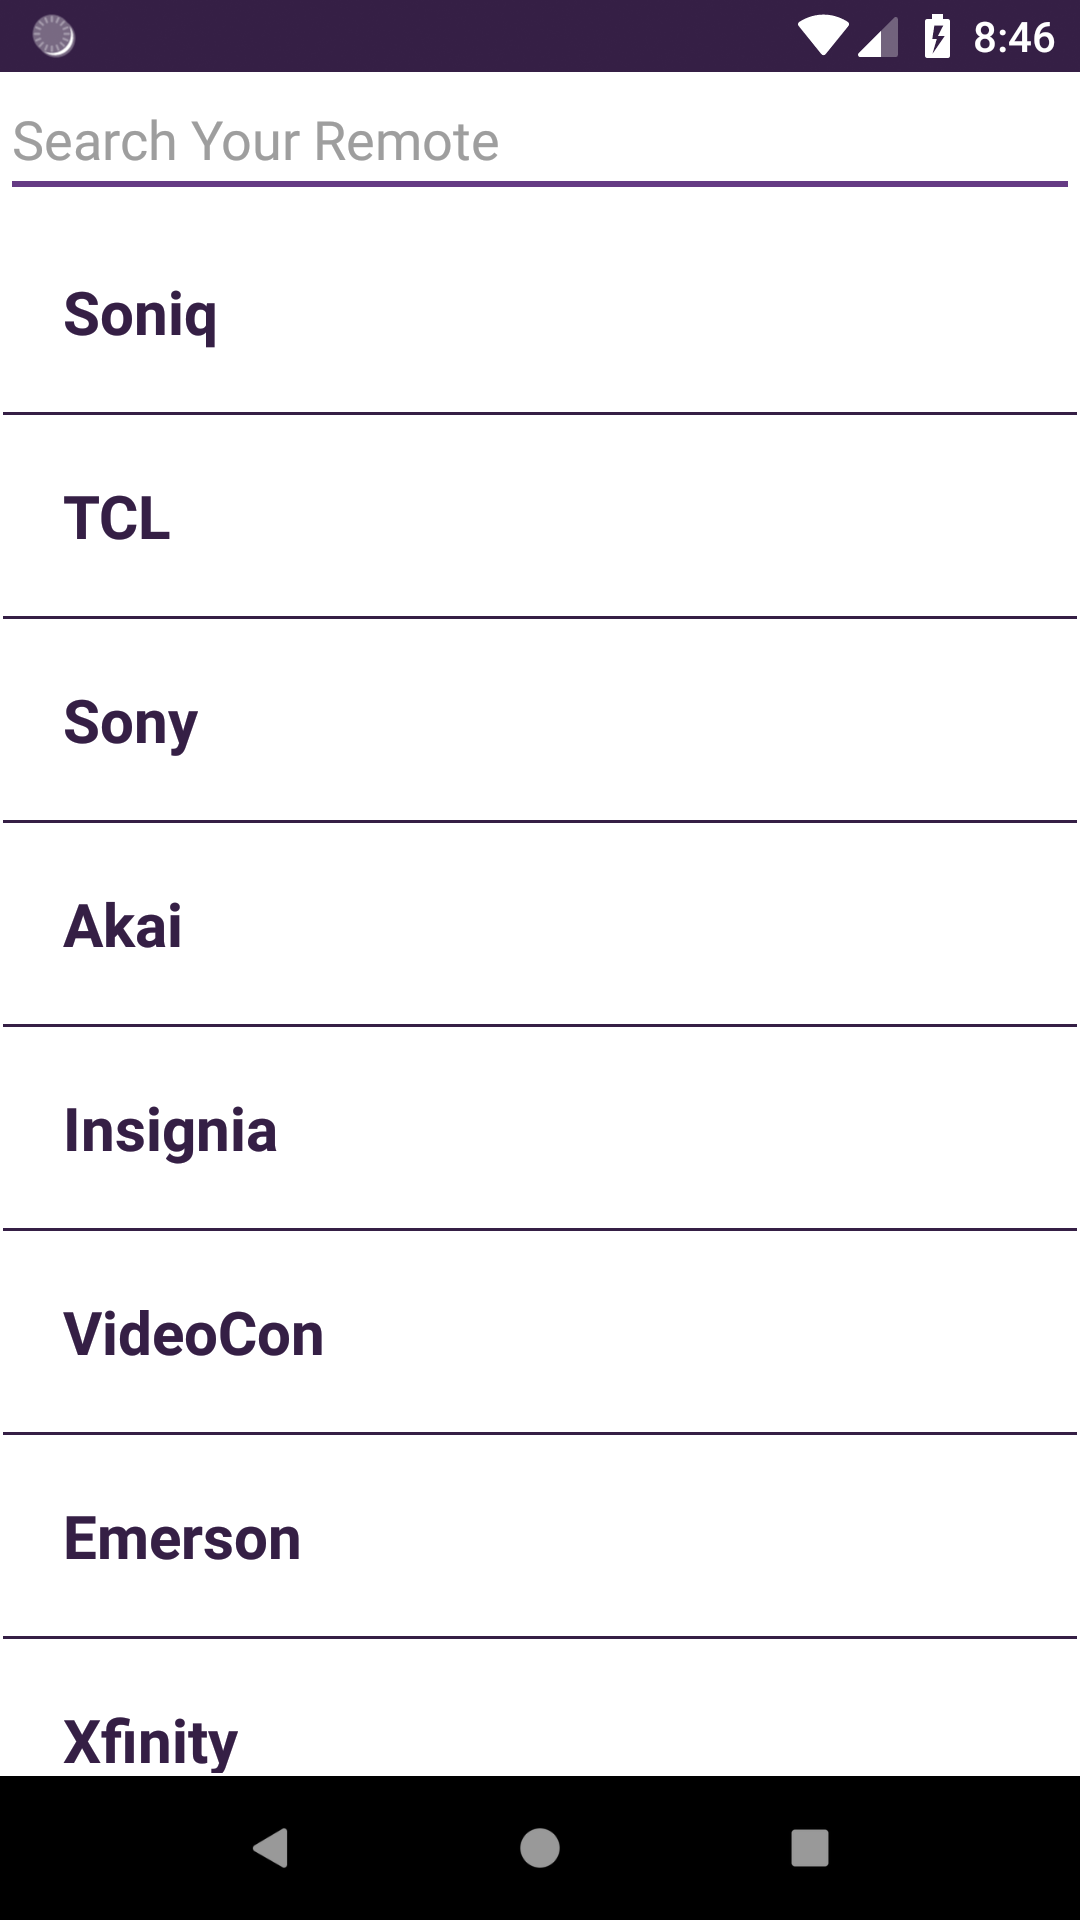
Task: Open the Sony remote entry
Action: coord(540,722)
